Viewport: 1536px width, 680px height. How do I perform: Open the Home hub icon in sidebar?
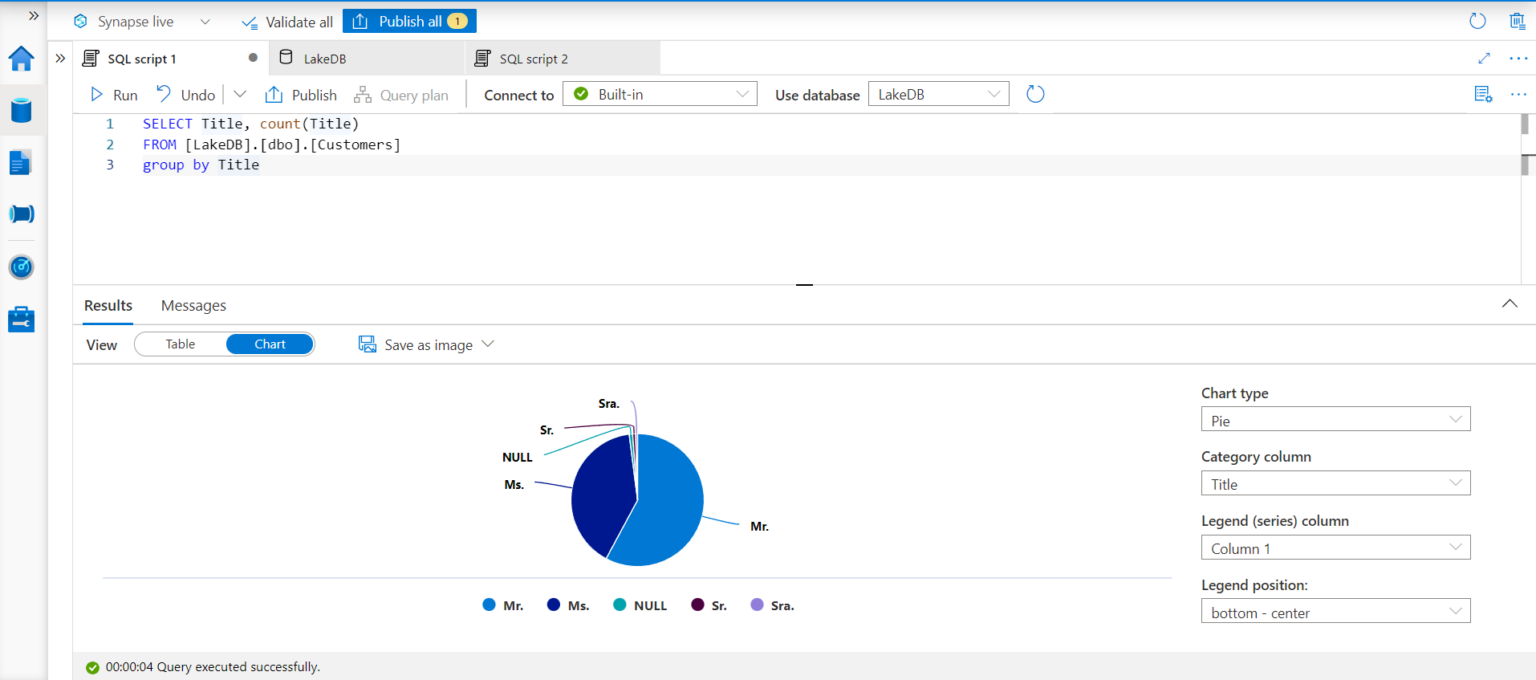(21, 59)
